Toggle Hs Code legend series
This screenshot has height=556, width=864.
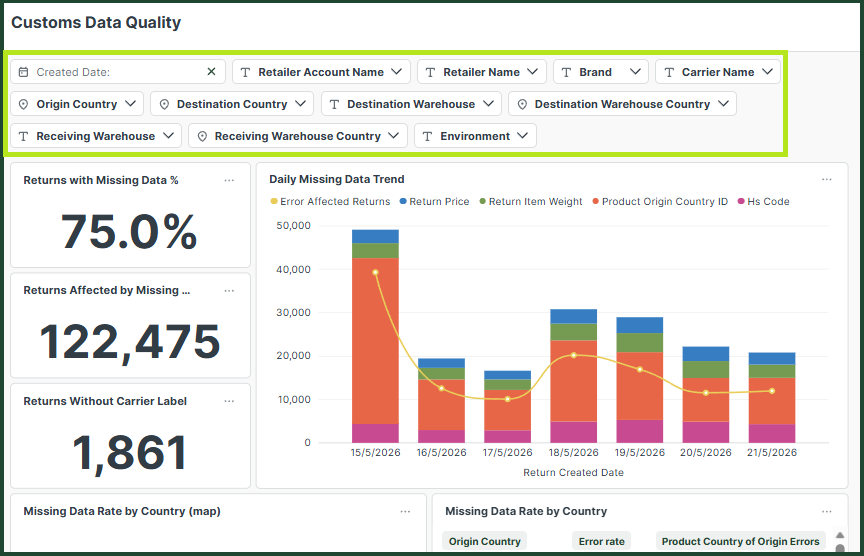[x=764, y=202]
